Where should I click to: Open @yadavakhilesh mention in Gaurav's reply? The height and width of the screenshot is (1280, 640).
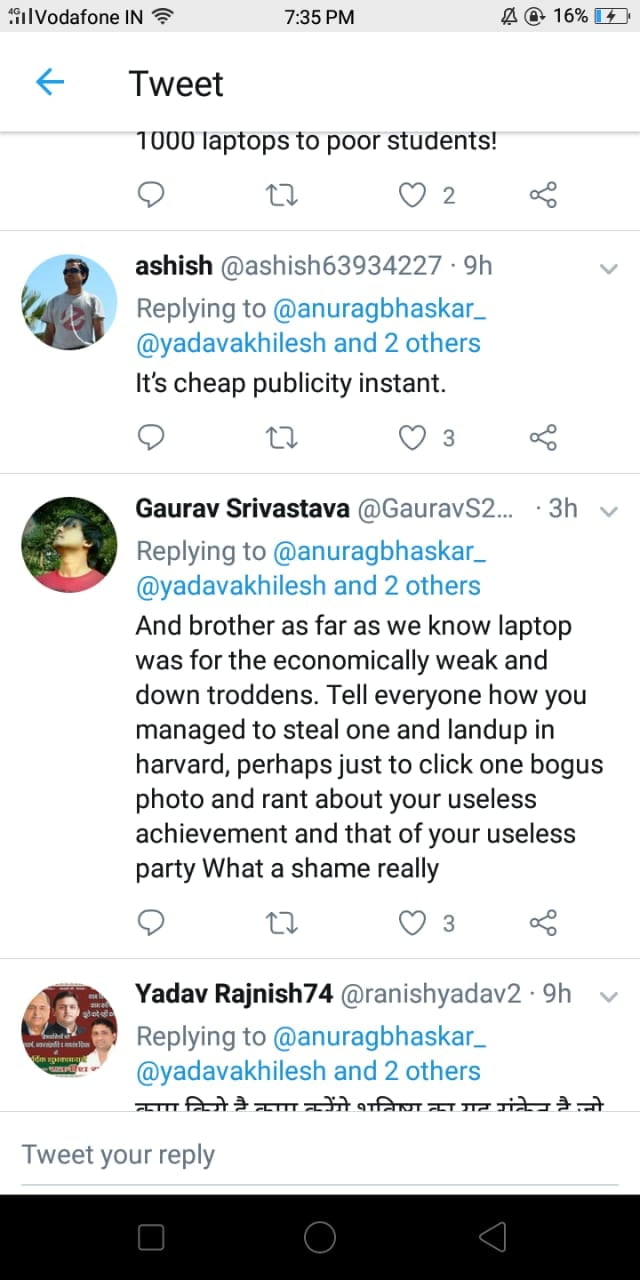[x=231, y=586]
